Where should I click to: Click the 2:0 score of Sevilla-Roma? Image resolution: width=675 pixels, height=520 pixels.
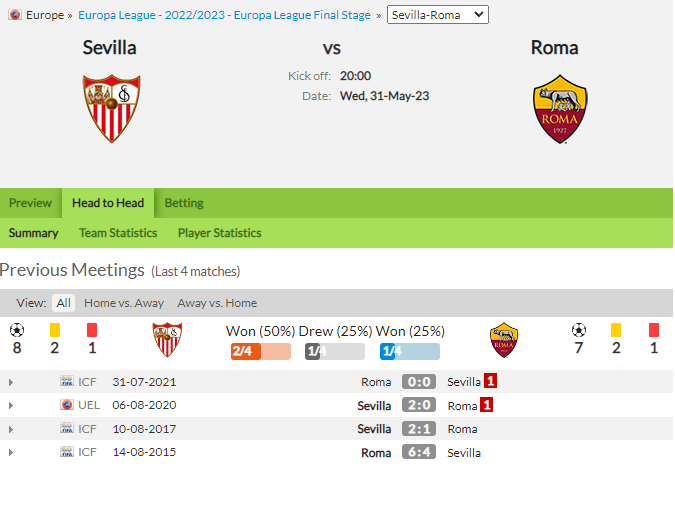coord(419,405)
